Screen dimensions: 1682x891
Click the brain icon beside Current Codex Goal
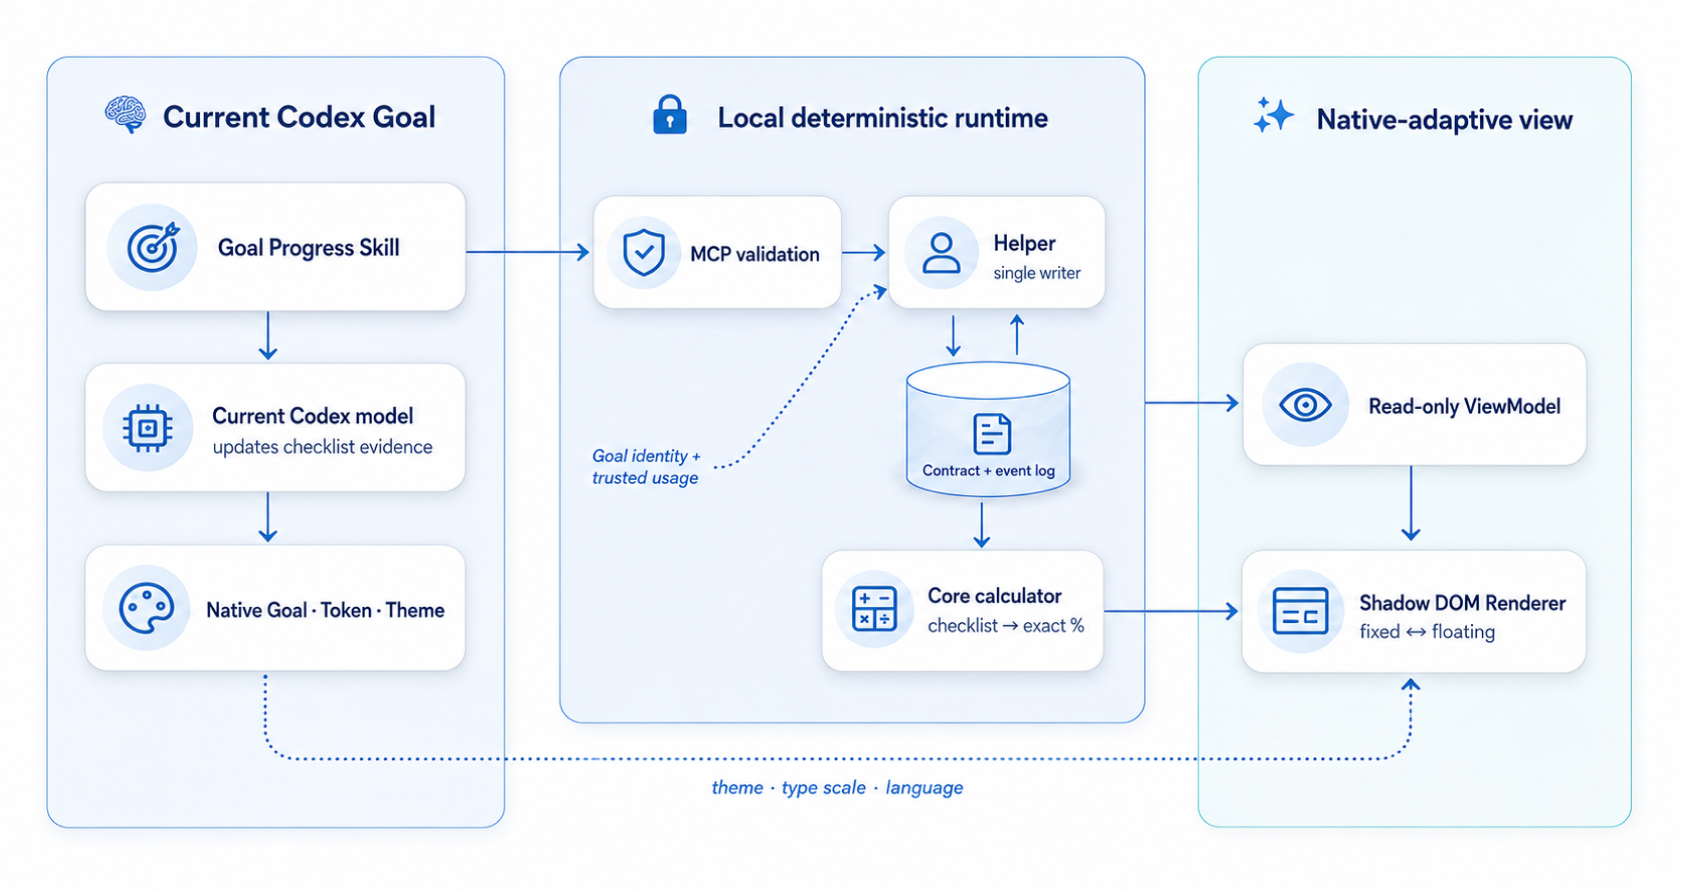point(125,116)
